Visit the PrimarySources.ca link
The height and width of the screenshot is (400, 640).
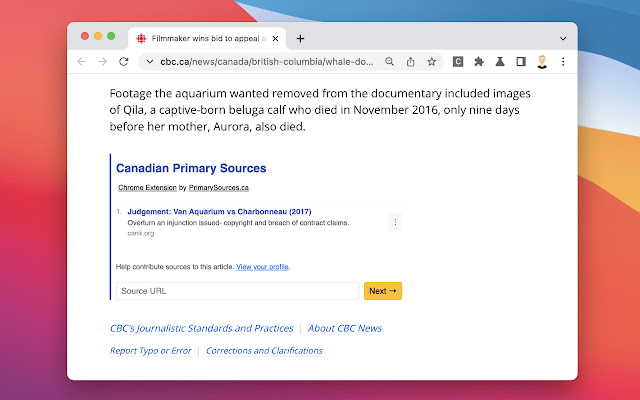click(218, 188)
